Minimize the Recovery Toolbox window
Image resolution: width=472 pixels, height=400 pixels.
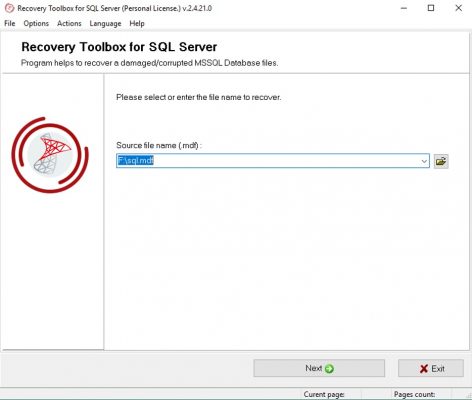tap(404, 8)
